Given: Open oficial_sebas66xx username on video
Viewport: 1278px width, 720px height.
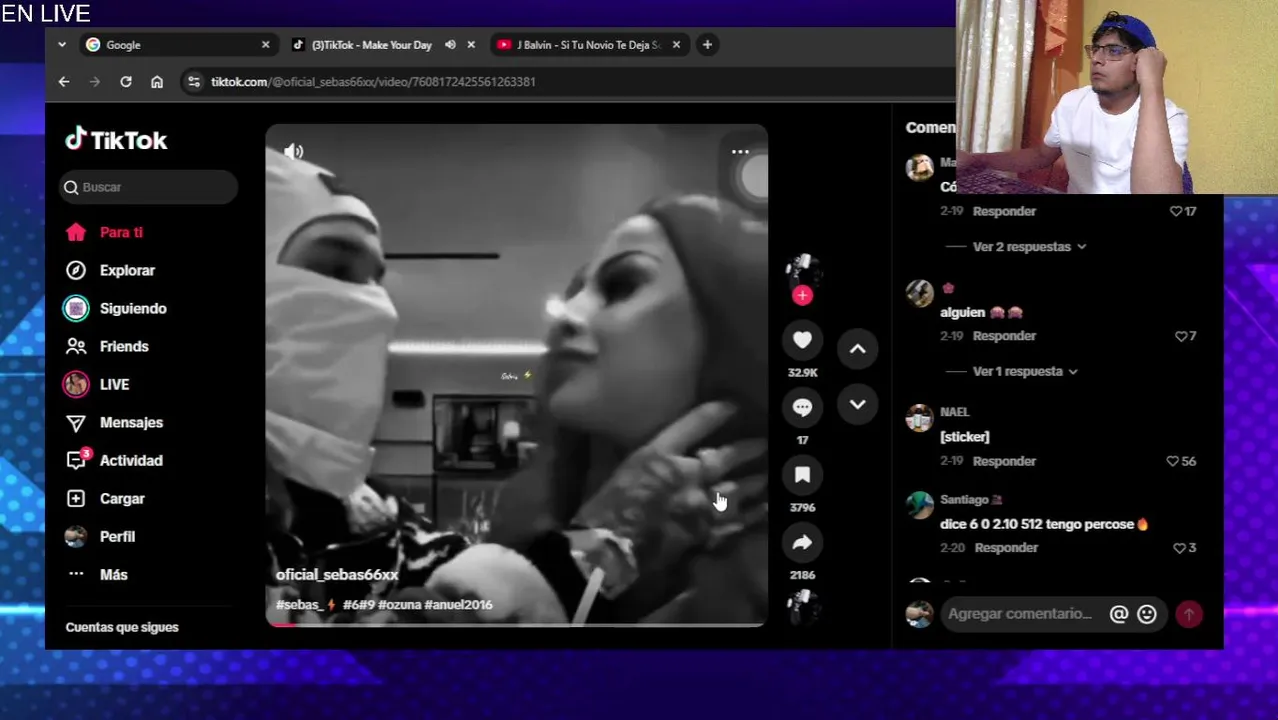Looking at the screenshot, I should [x=337, y=575].
